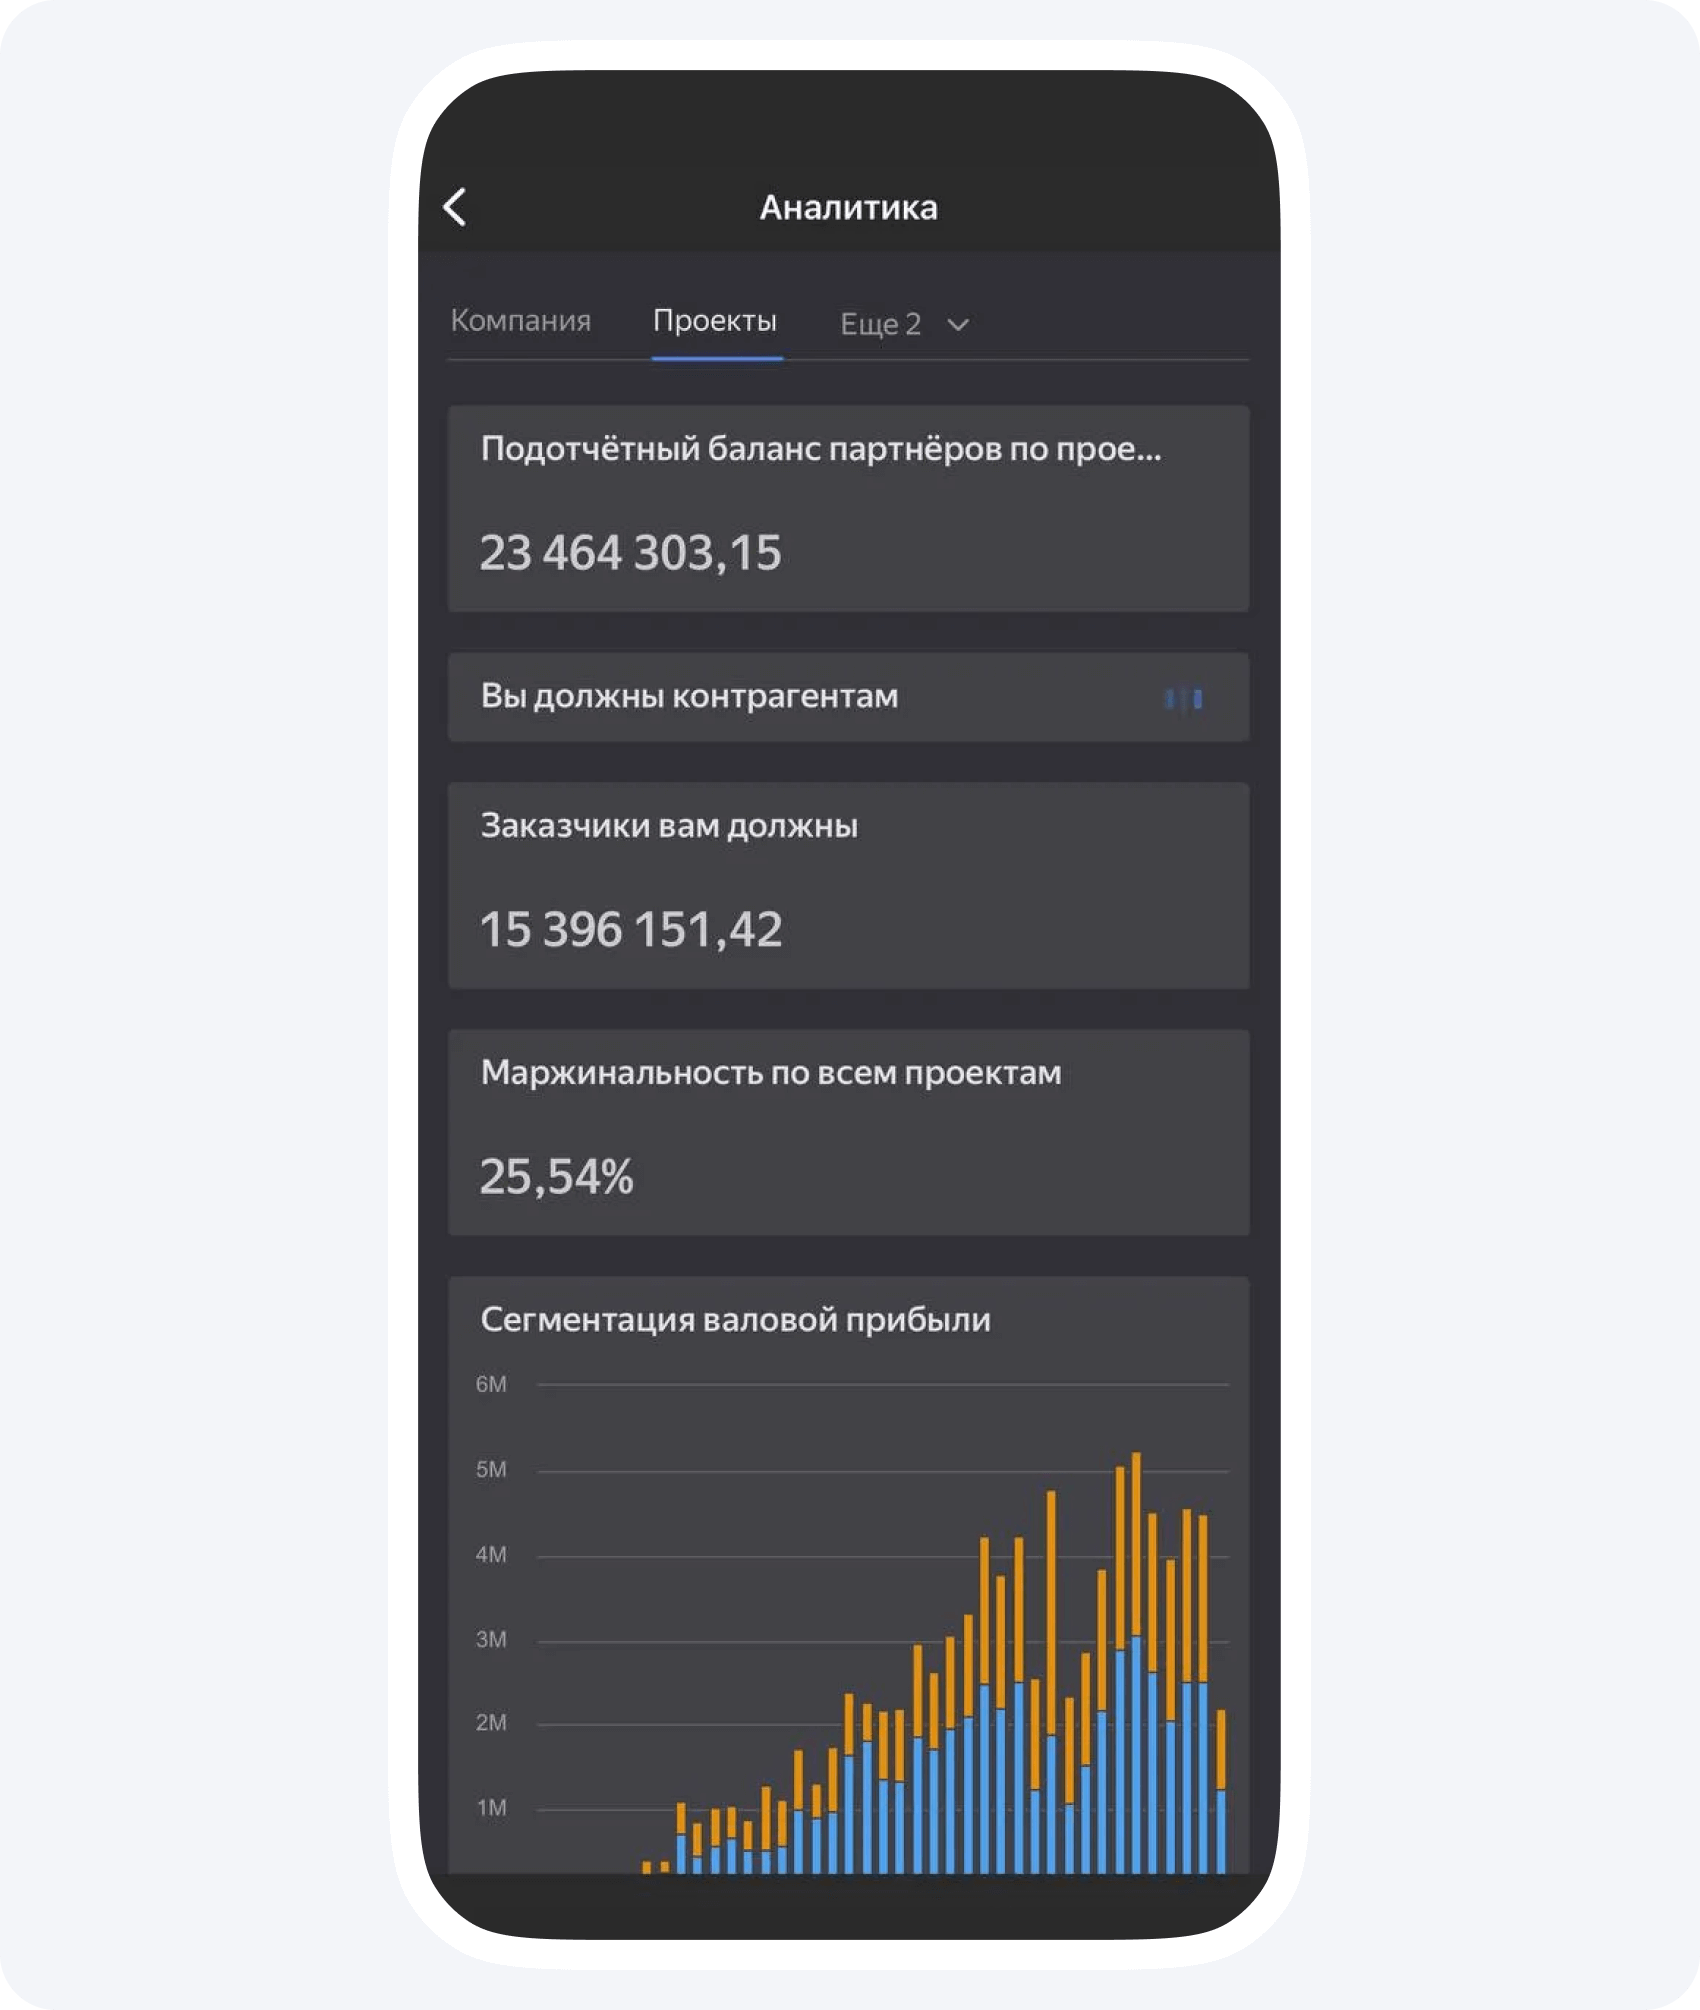Screen dimensions: 1700x2010
Task: Click the 6M axis label
Action: point(491,1384)
